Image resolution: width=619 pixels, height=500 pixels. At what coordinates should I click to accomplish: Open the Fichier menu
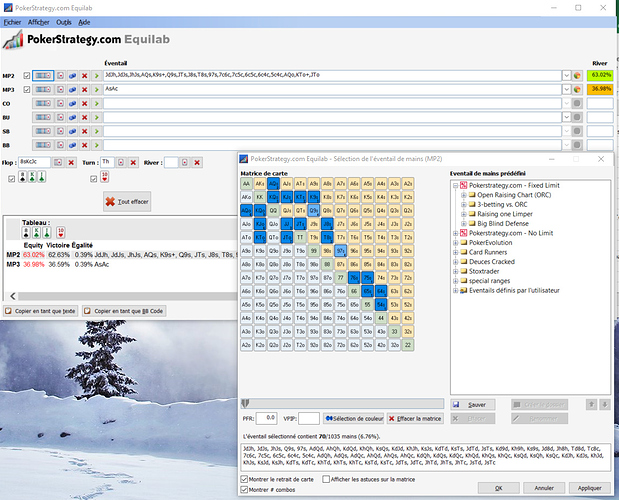(12, 22)
